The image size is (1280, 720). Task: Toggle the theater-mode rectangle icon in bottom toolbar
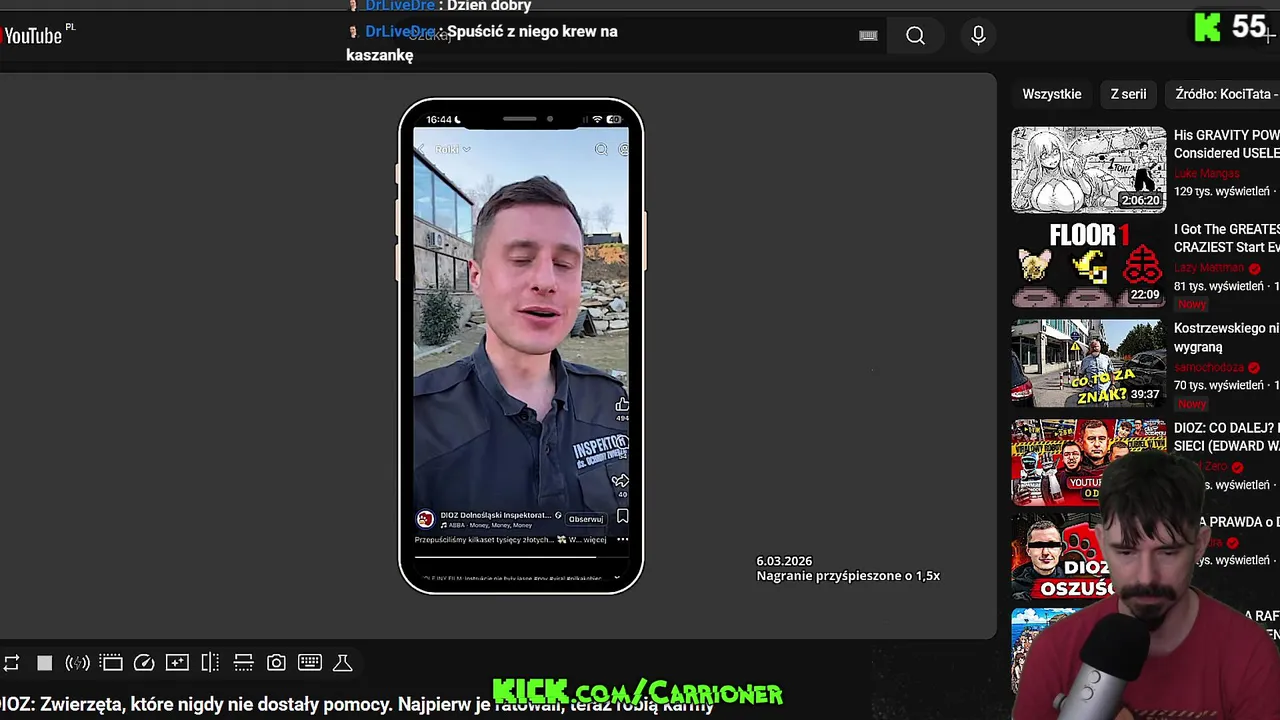(111, 663)
